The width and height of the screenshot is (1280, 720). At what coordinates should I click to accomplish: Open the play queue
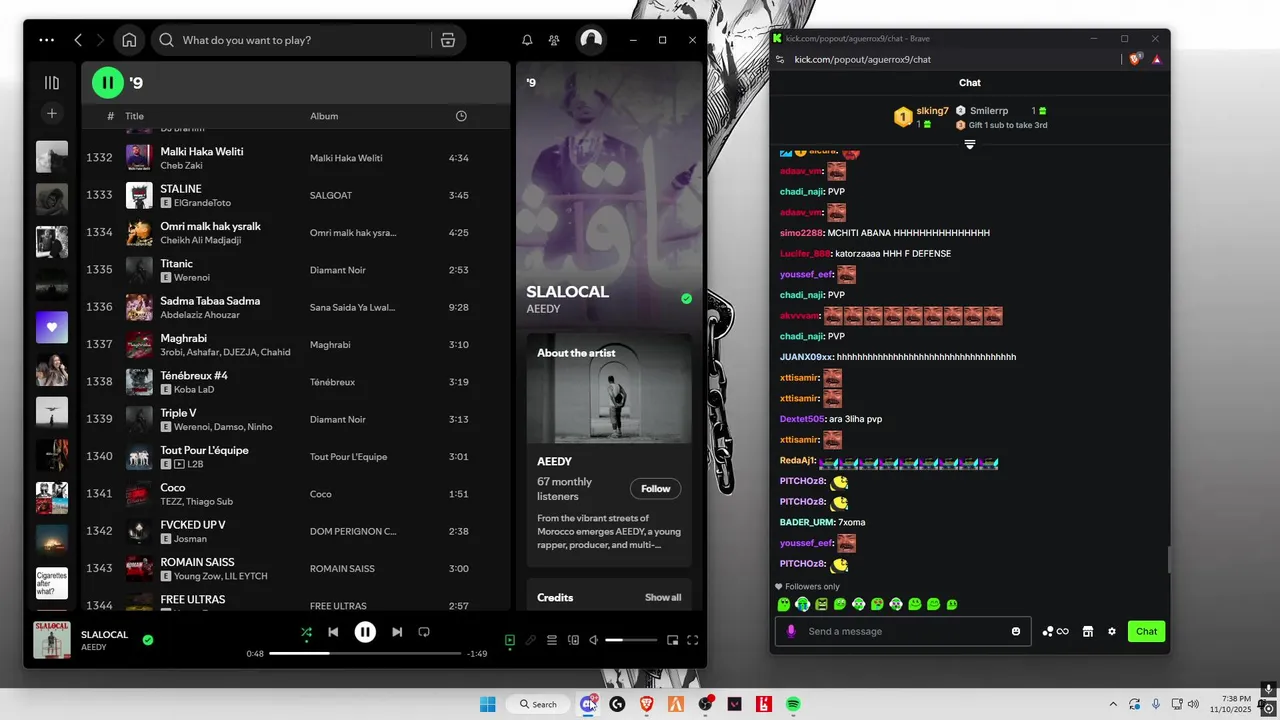pyautogui.click(x=552, y=640)
